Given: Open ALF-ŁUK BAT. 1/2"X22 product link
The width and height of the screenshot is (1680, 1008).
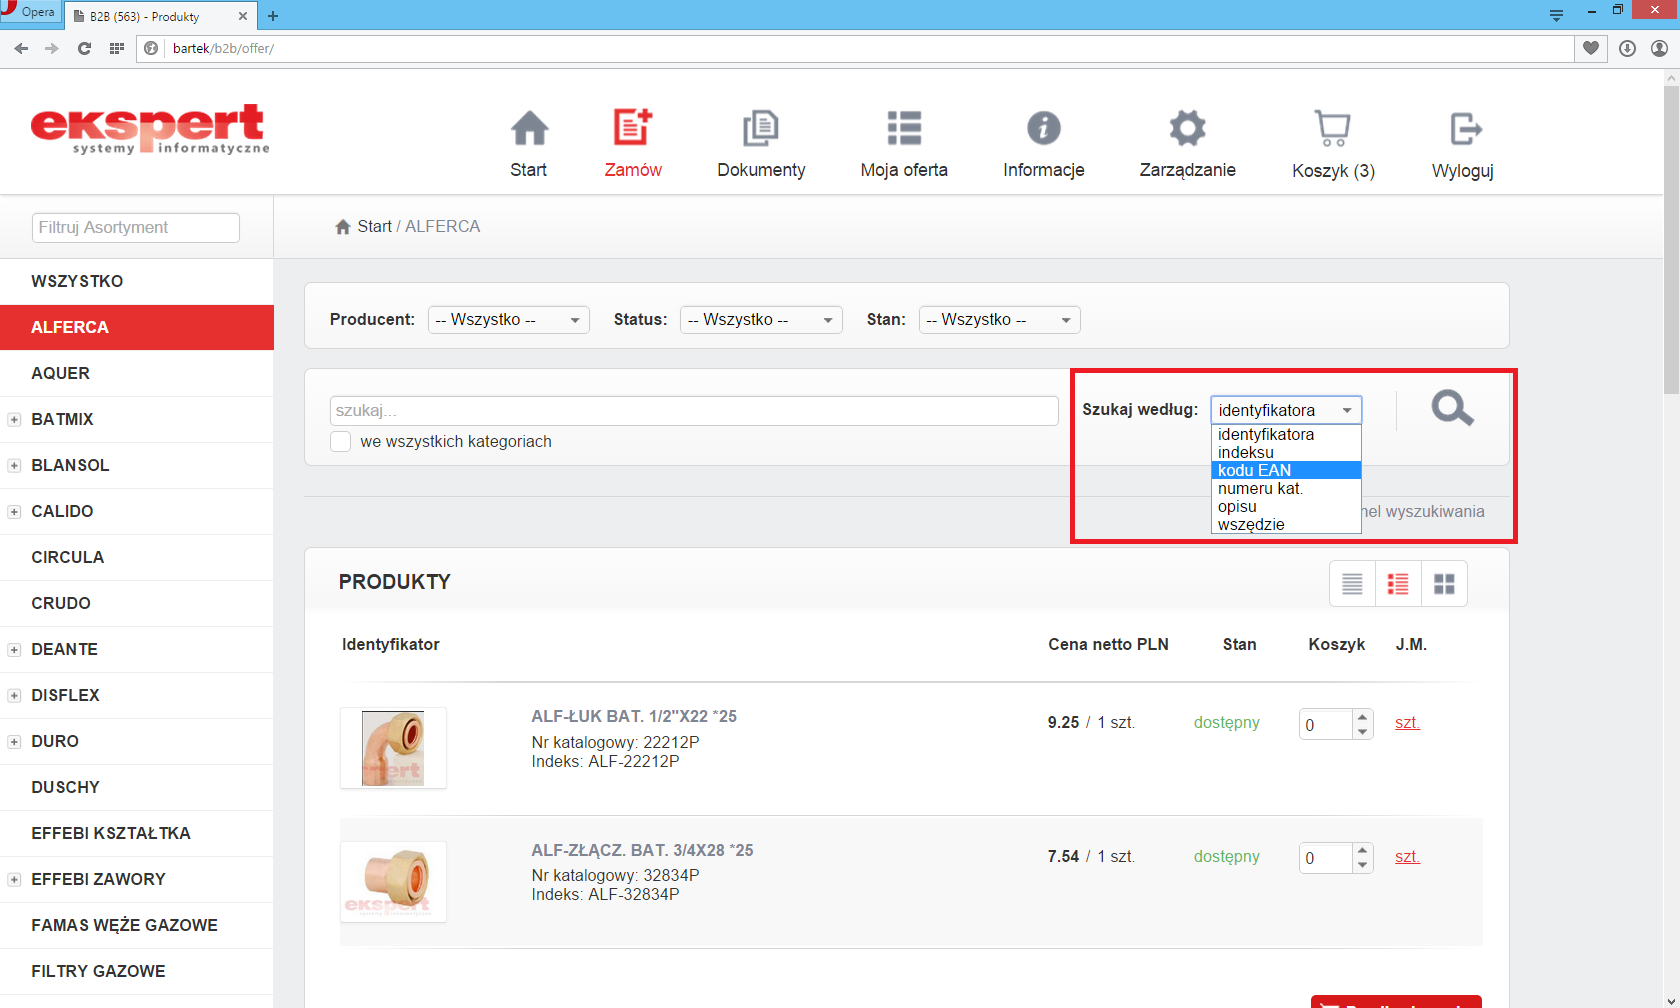Looking at the screenshot, I should point(634,716).
